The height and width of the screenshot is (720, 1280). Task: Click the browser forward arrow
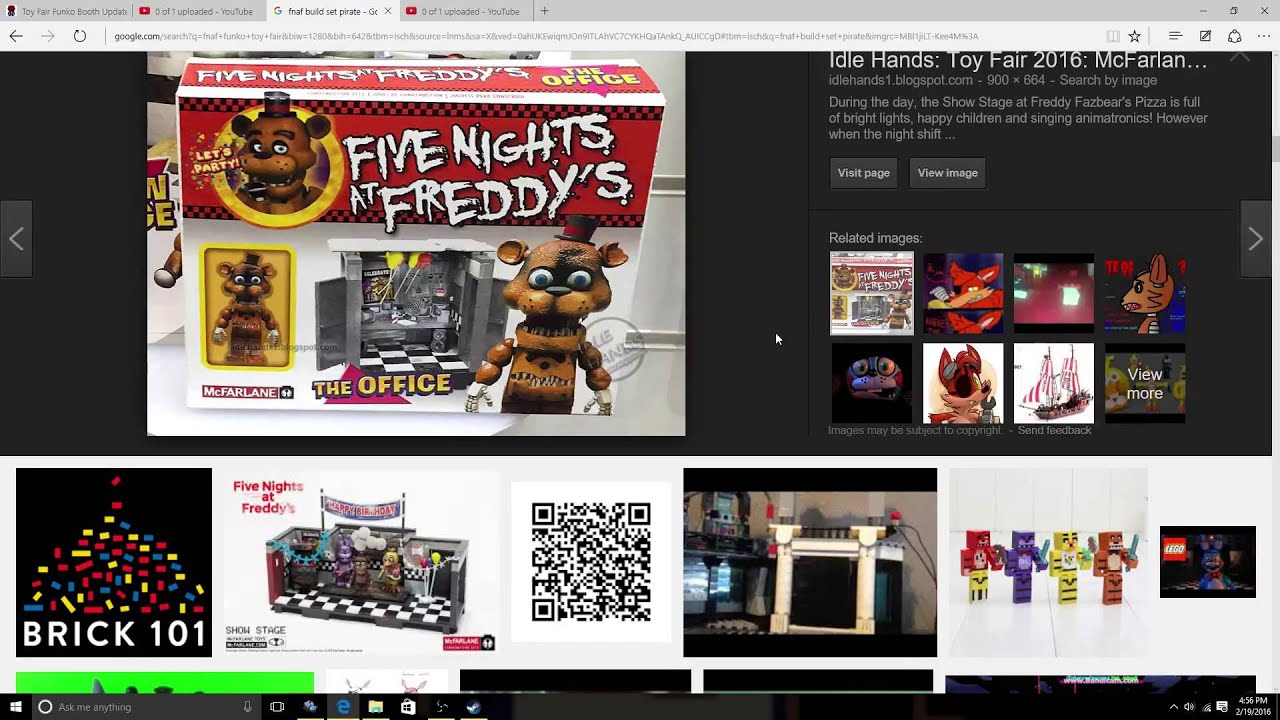point(48,36)
